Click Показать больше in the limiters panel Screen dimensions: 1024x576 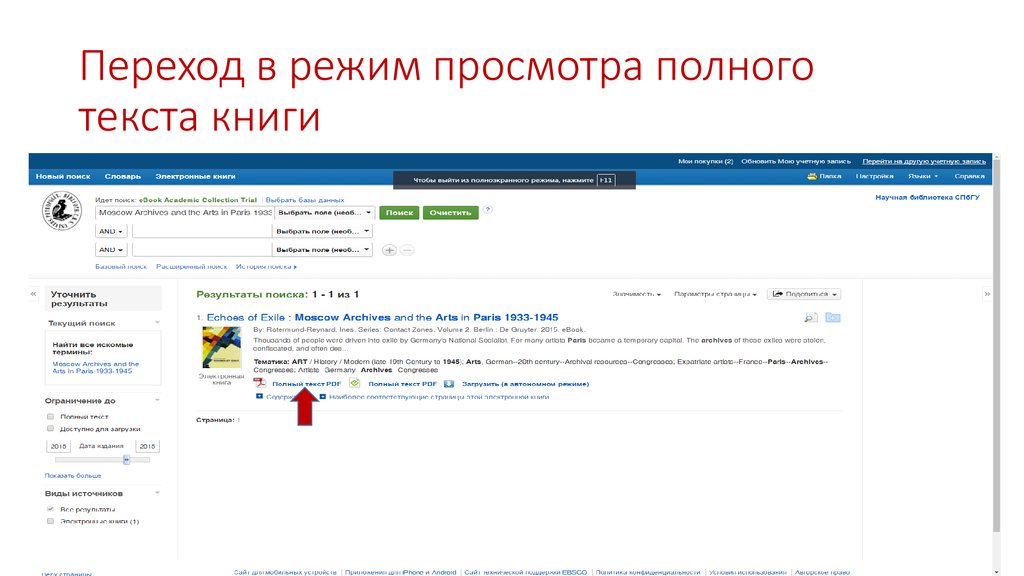pos(73,475)
